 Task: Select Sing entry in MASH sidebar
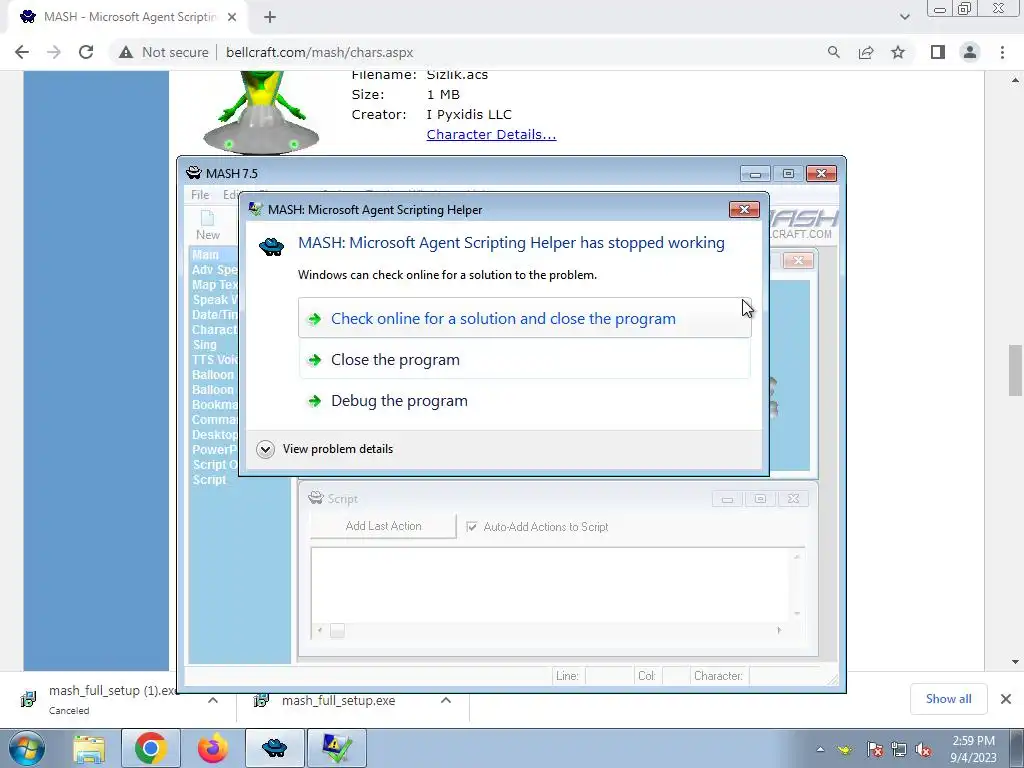coord(204,345)
